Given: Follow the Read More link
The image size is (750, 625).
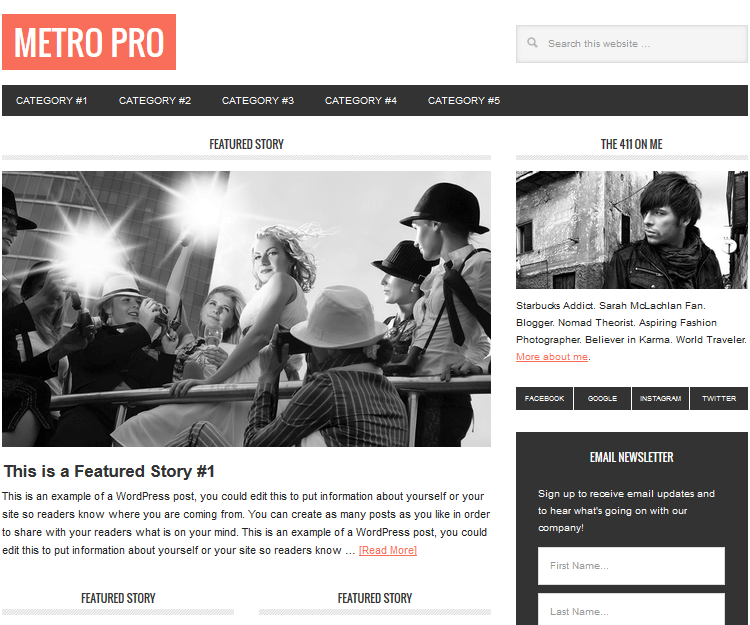Looking at the screenshot, I should click(x=388, y=550).
